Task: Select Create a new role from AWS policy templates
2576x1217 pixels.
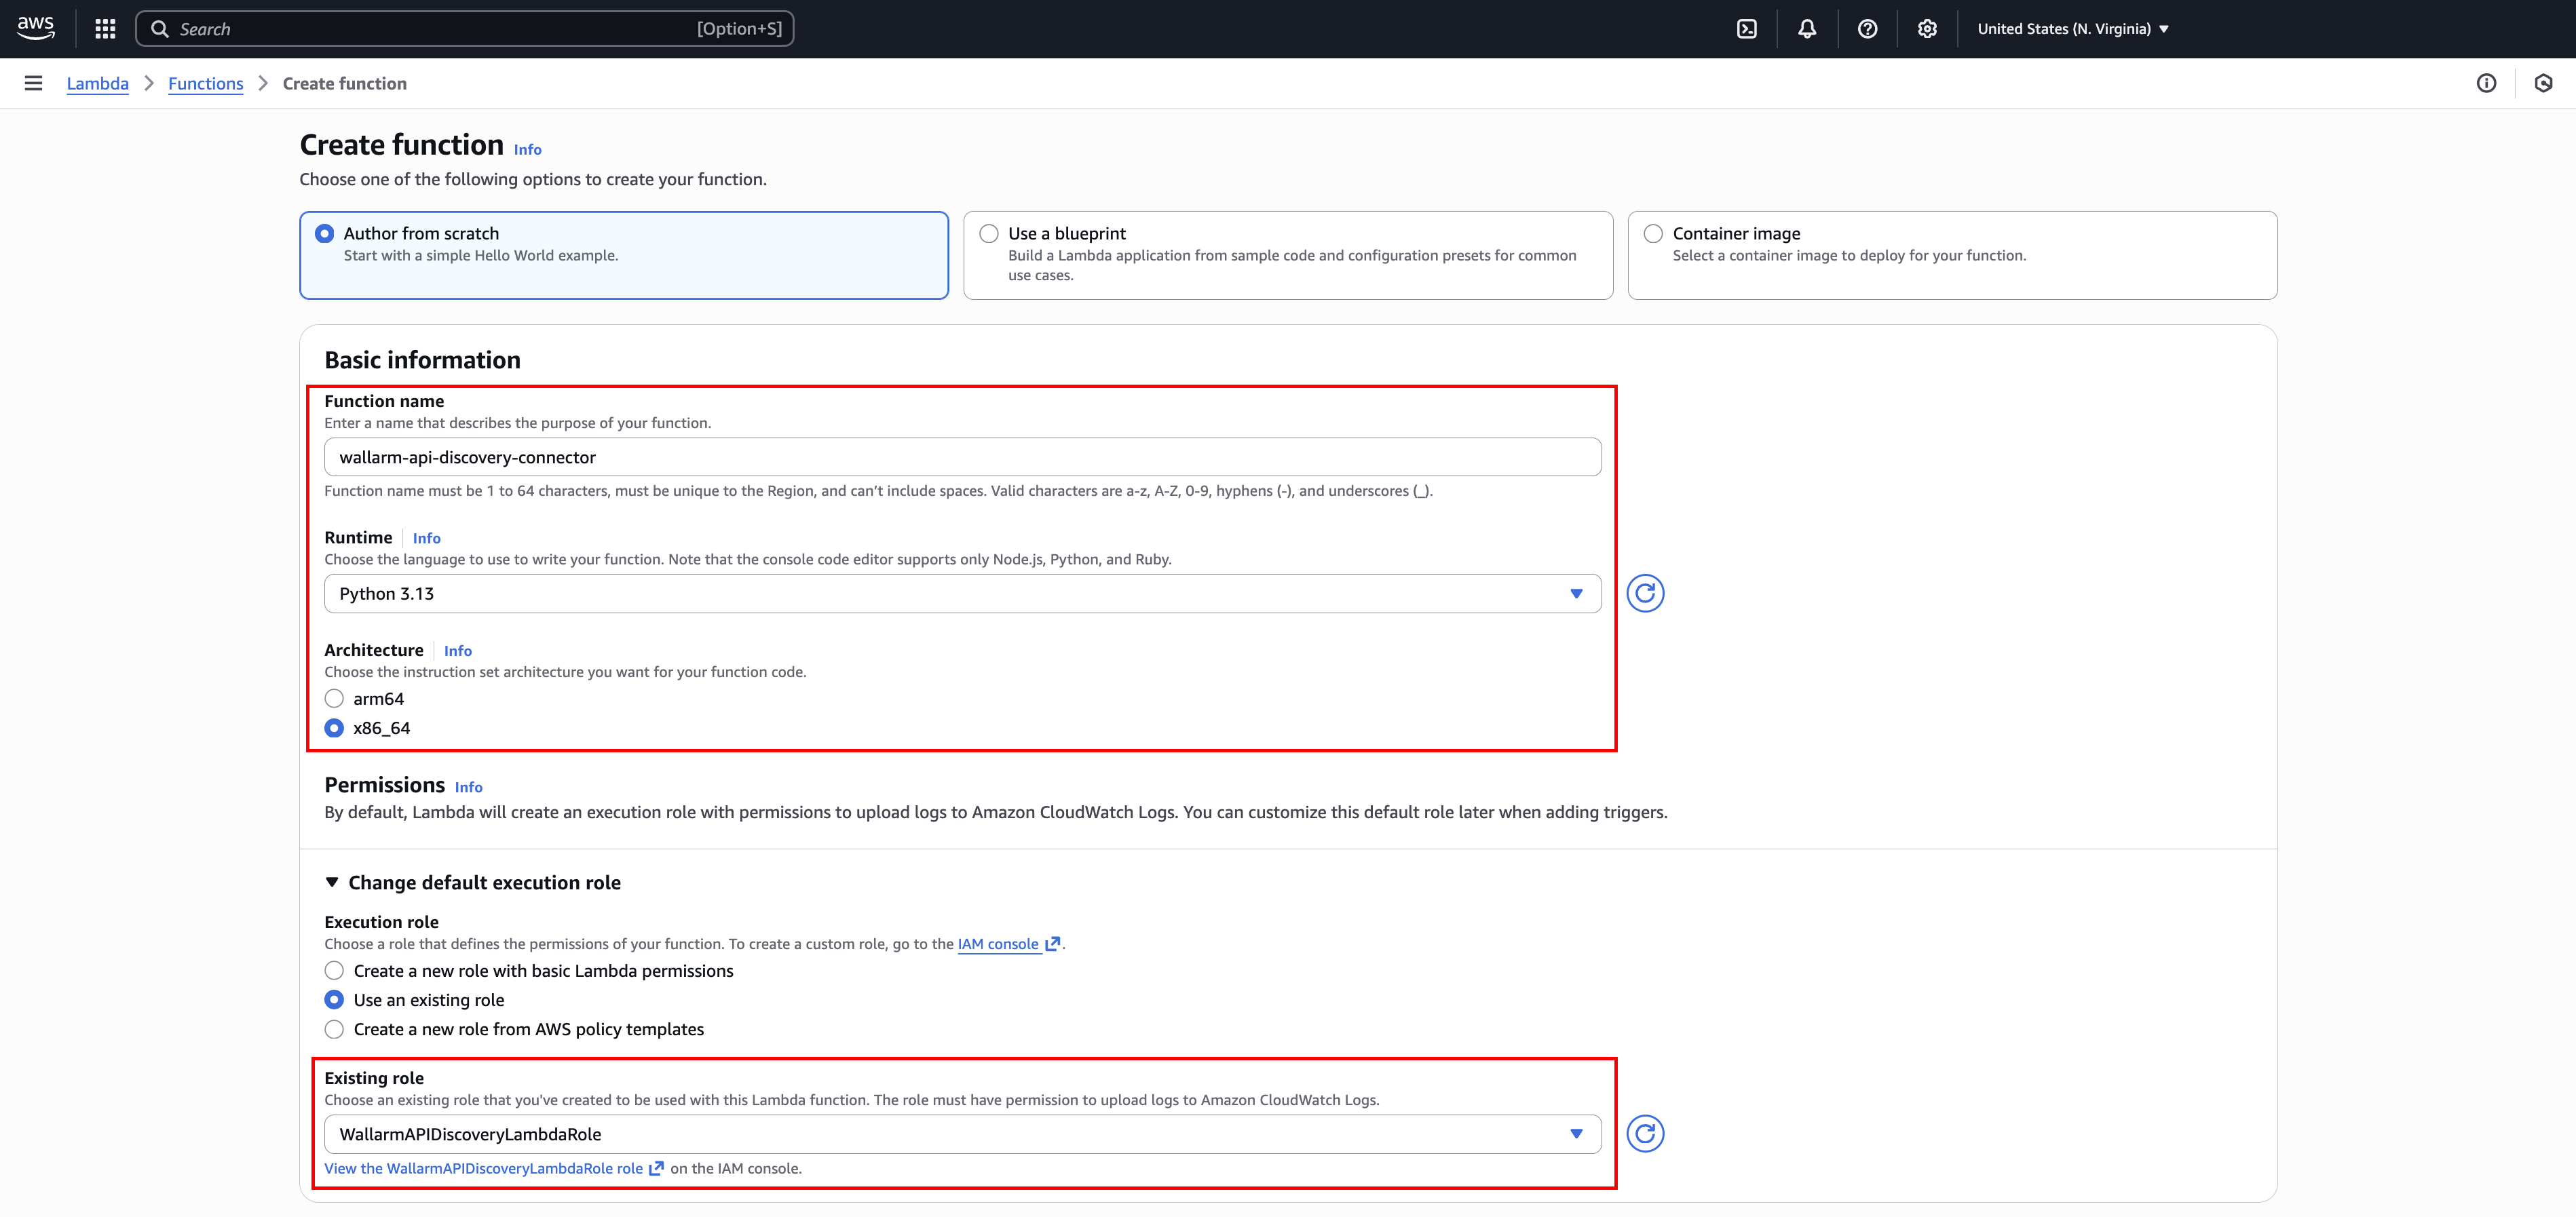Action: (334, 1029)
